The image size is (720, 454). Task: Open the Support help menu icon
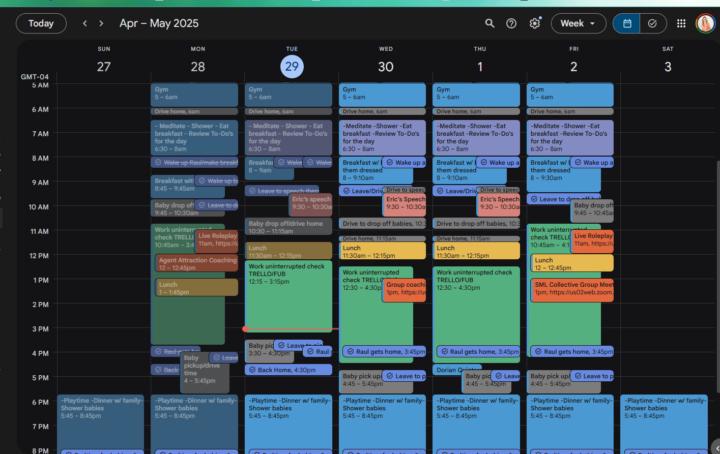pyautogui.click(x=511, y=23)
